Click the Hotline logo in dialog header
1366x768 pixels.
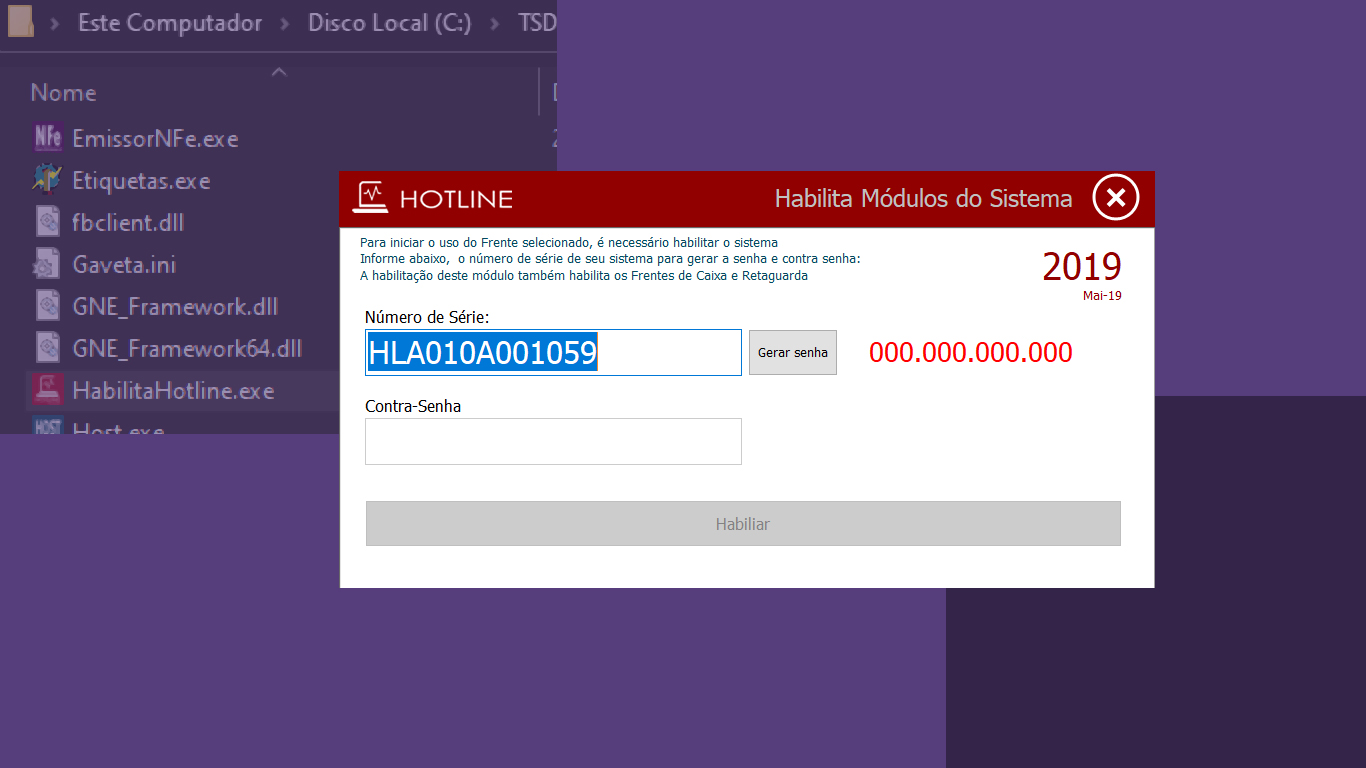click(432, 198)
